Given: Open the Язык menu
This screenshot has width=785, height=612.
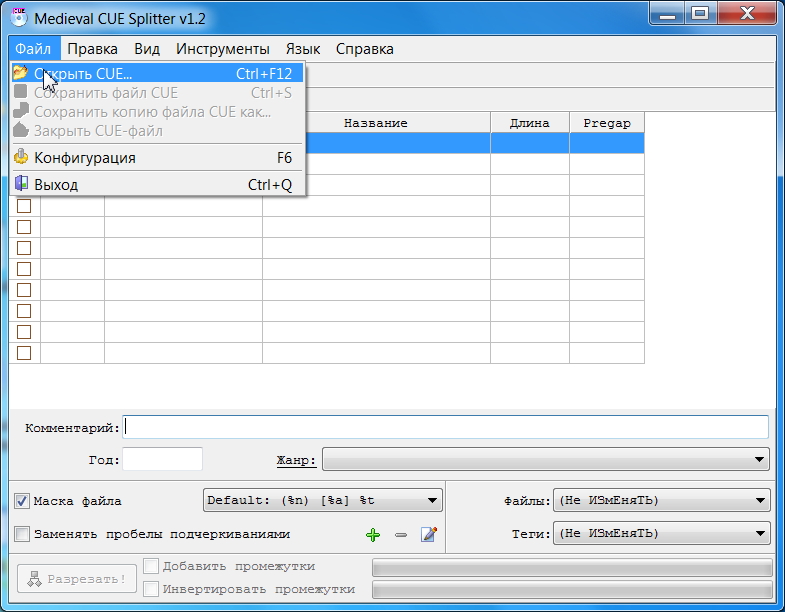Looking at the screenshot, I should coord(303,49).
